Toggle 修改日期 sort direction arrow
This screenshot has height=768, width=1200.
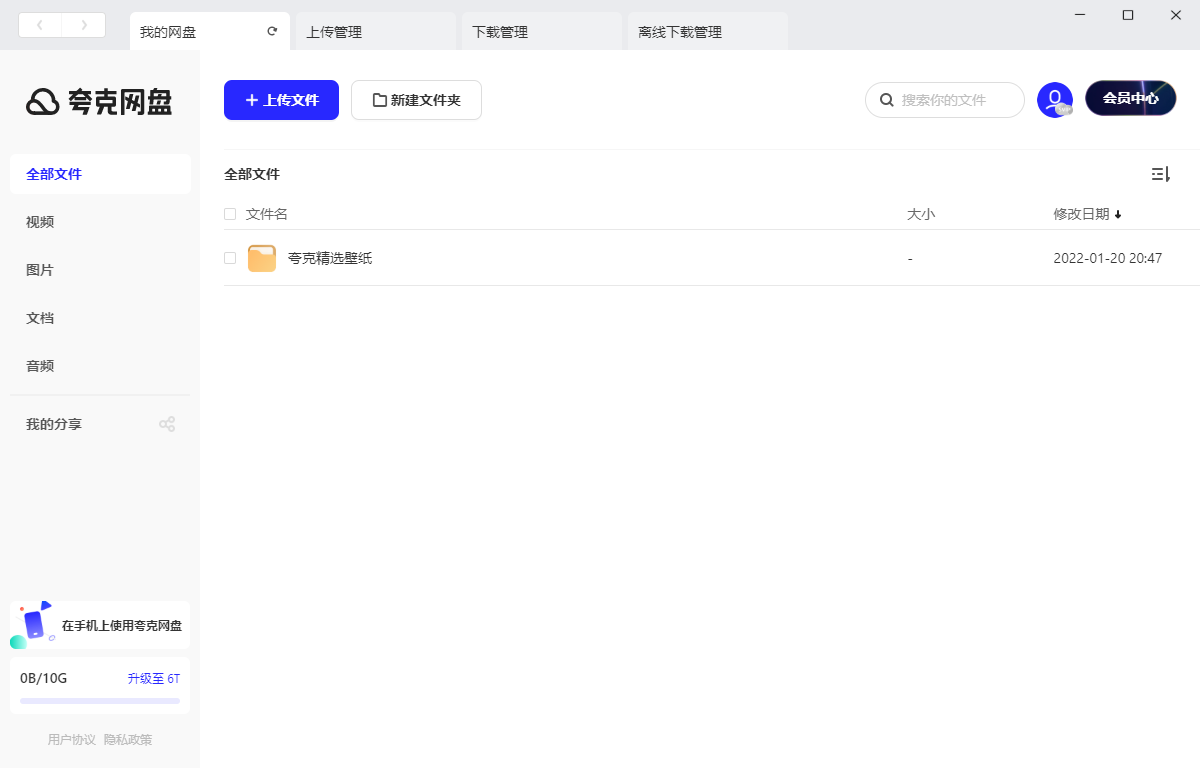(1118, 214)
